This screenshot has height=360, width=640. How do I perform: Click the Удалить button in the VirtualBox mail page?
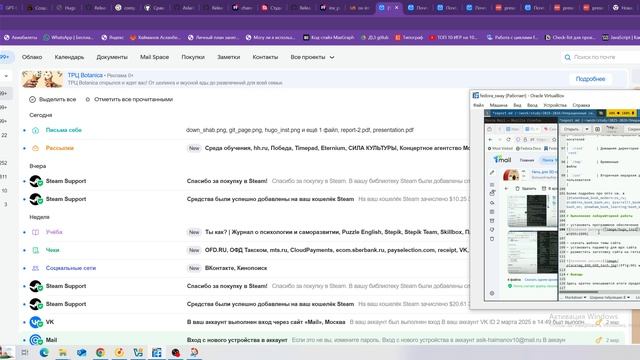tap(526, 189)
